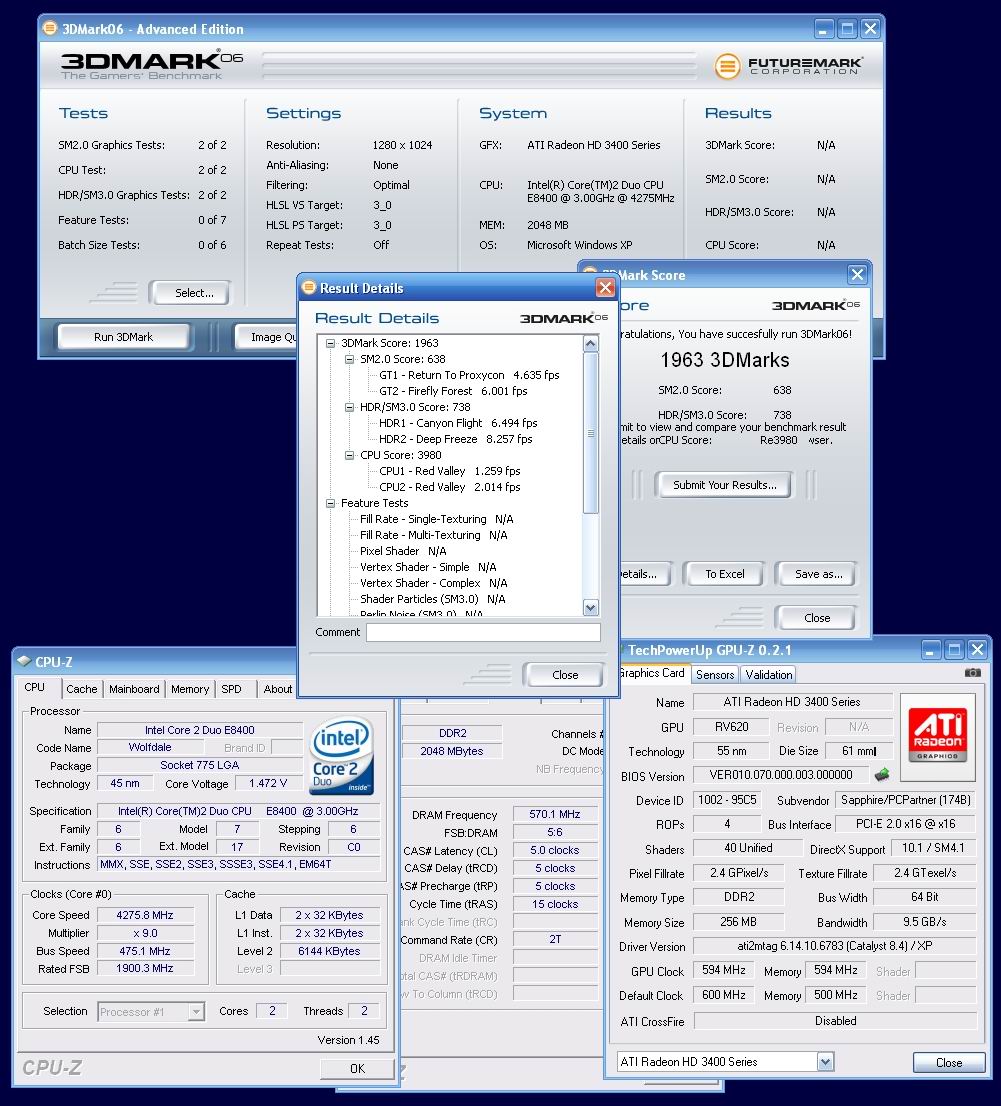
Task: Click OK in the CPU-Z window
Action: 358,1069
